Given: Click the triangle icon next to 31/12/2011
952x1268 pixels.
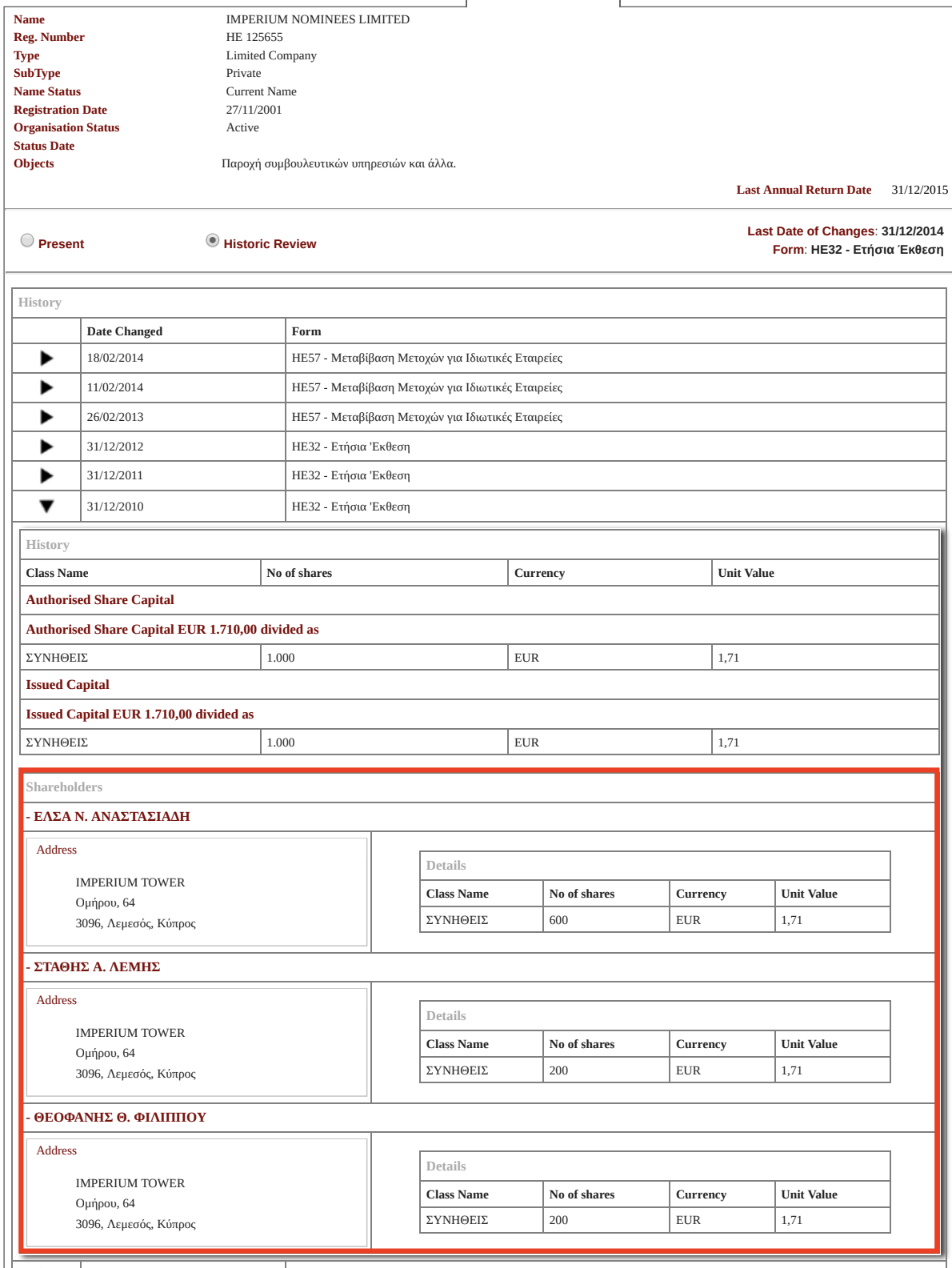Looking at the screenshot, I should 46,476.
